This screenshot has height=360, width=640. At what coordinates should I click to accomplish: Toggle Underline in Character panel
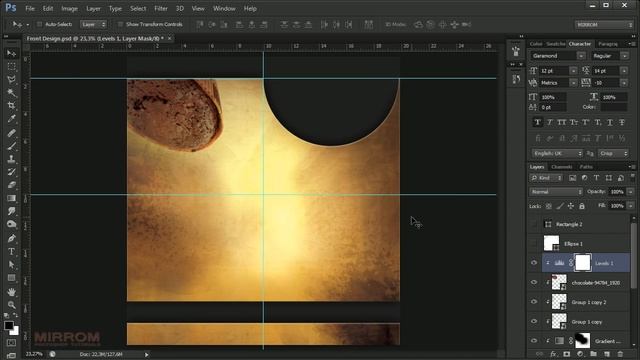click(x=610, y=122)
